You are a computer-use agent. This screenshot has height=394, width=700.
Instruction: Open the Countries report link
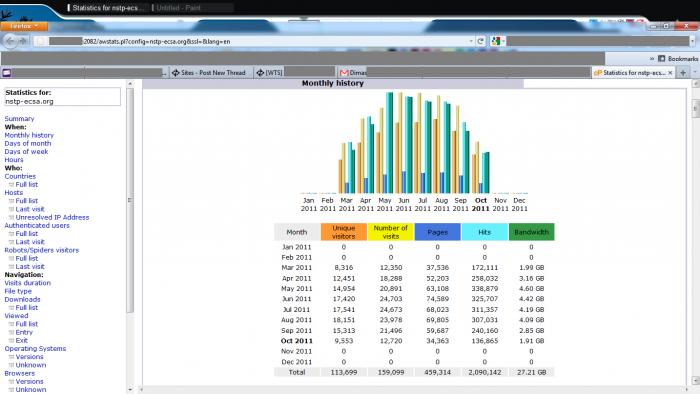[20, 176]
